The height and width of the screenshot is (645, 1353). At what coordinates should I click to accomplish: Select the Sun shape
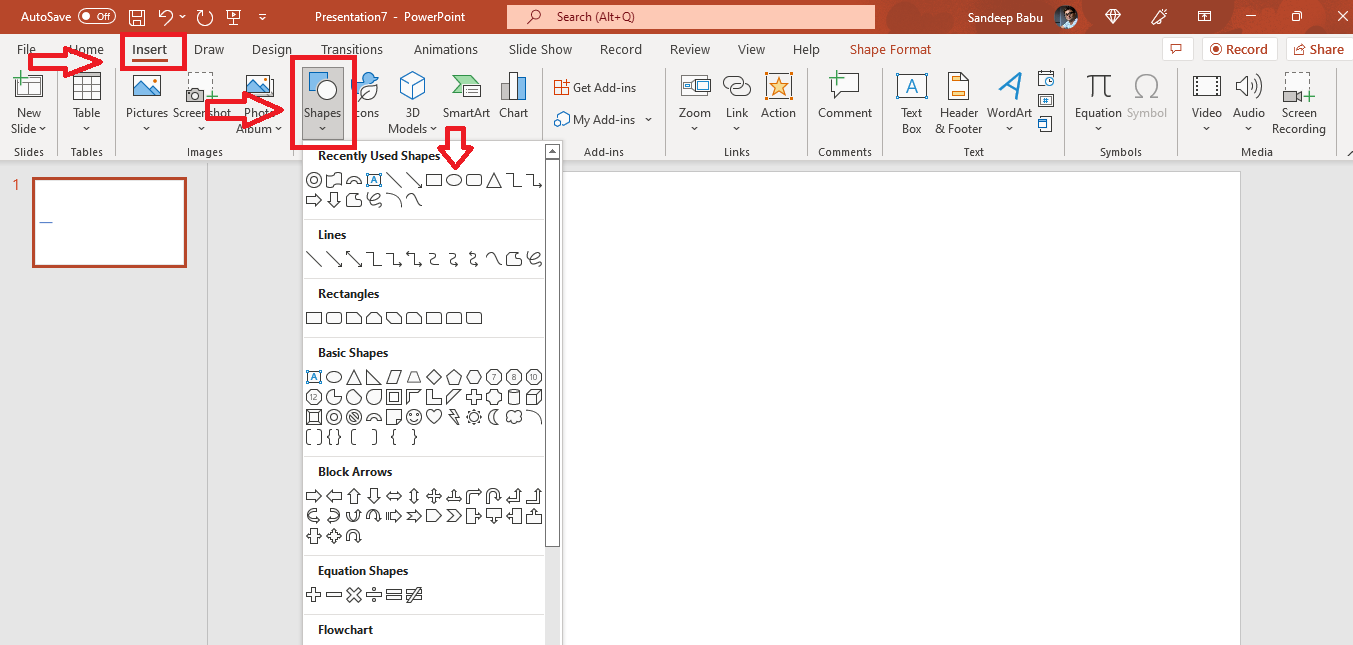474,417
